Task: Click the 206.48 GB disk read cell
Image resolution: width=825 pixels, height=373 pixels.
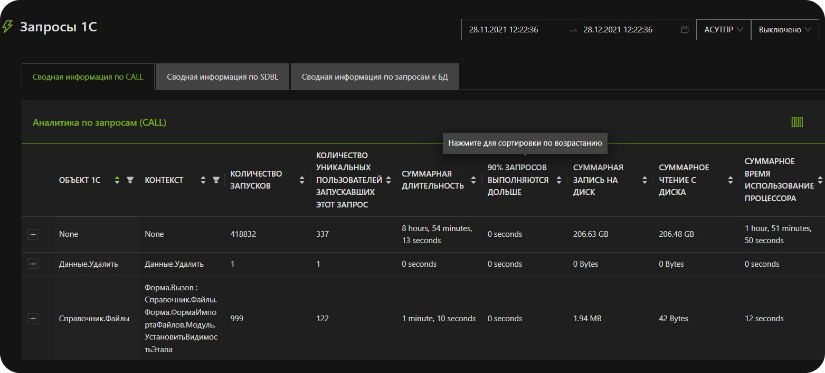Action: pos(676,235)
